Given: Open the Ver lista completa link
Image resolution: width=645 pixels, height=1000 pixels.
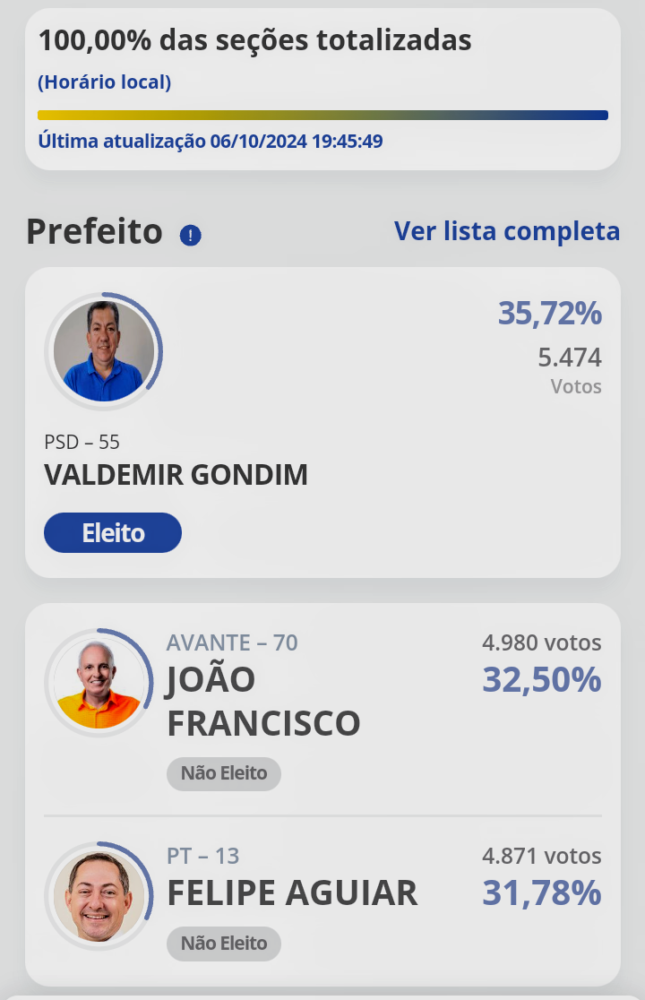Looking at the screenshot, I should (507, 231).
